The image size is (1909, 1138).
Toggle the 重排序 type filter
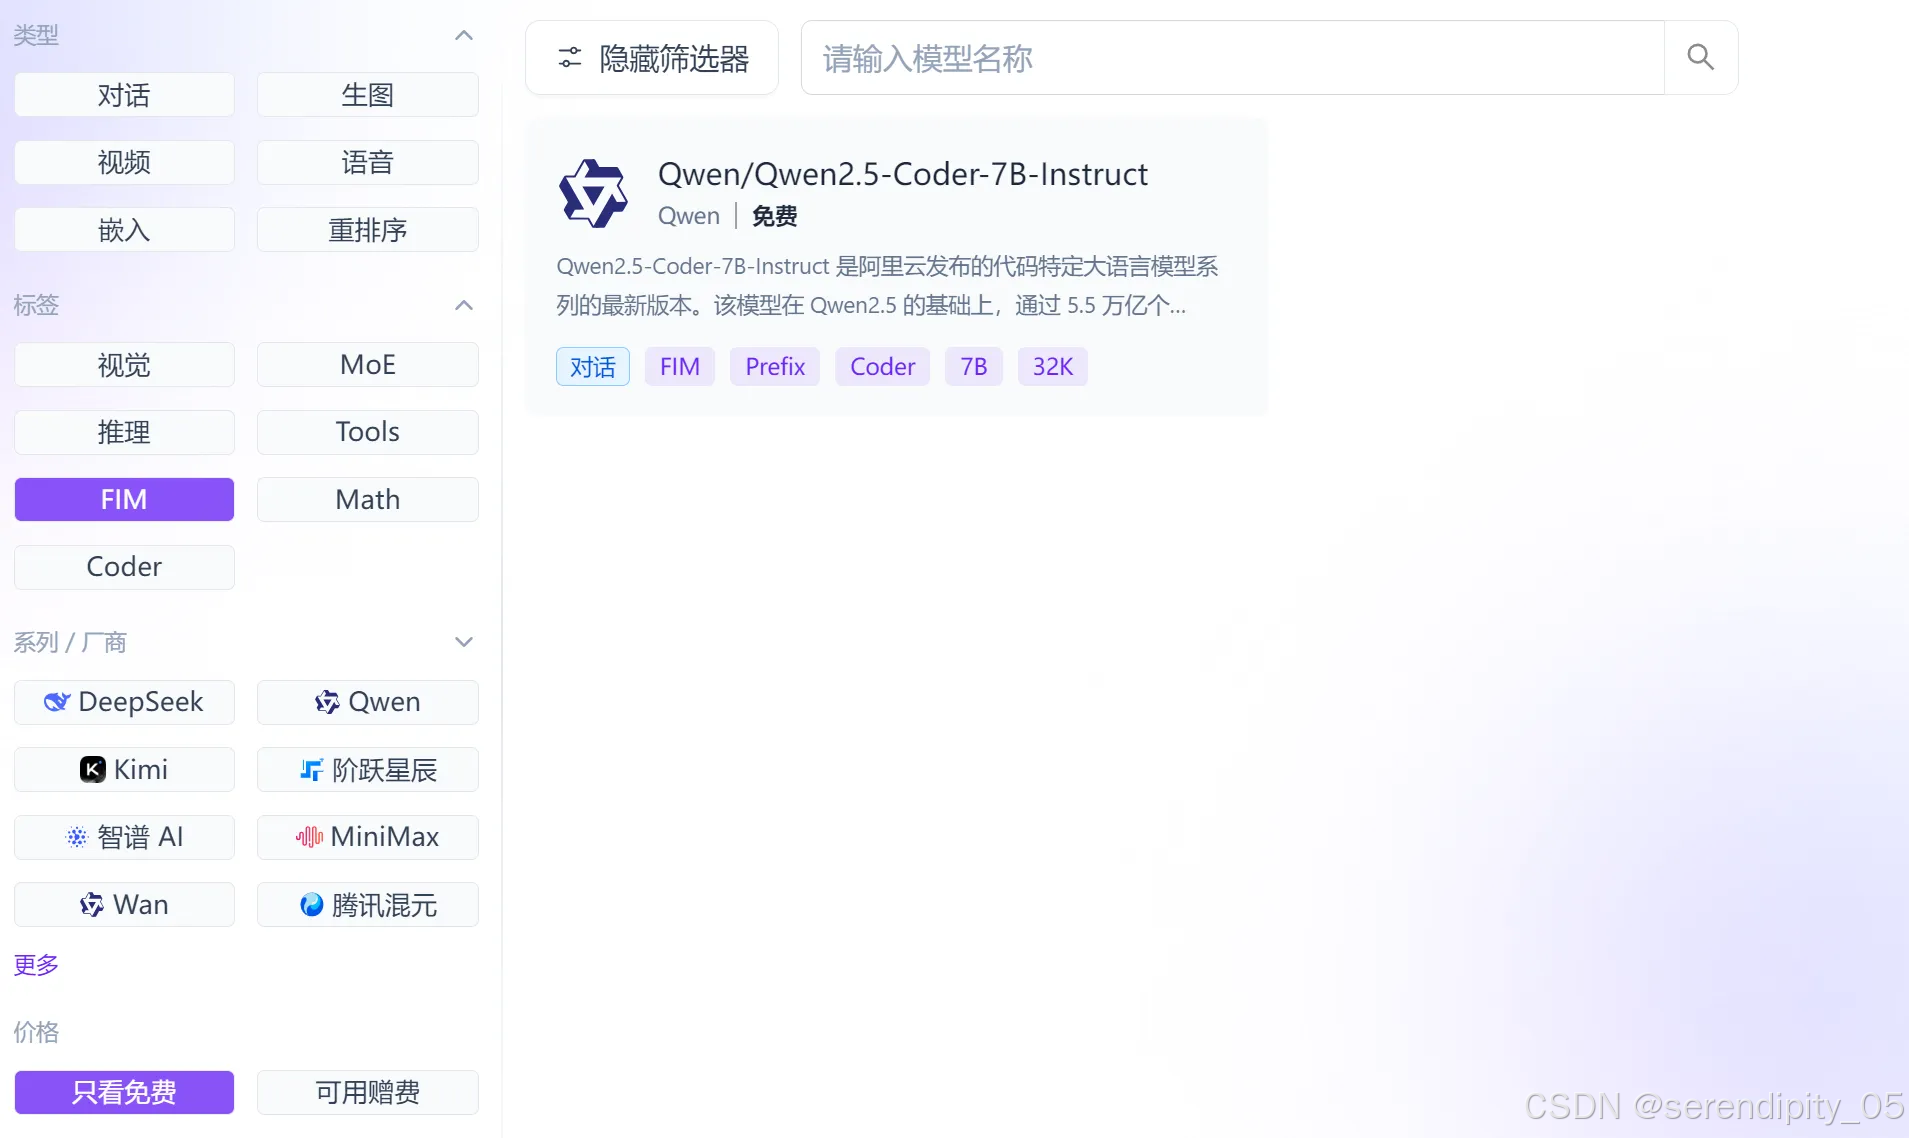point(368,230)
